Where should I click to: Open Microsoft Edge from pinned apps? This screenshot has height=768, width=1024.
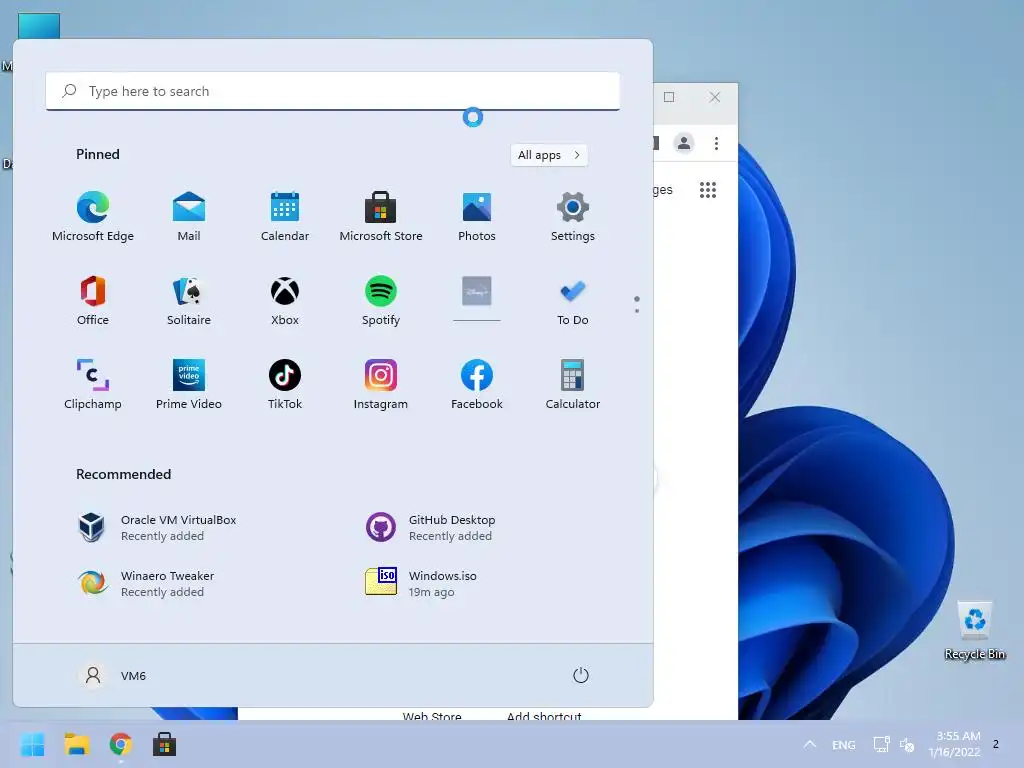[x=93, y=216]
